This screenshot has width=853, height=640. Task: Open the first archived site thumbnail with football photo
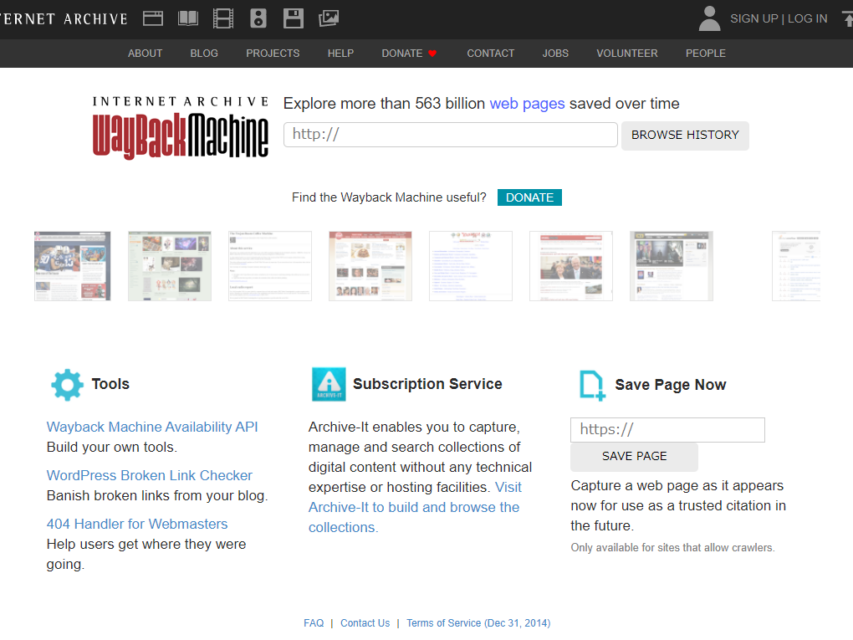click(x=72, y=266)
